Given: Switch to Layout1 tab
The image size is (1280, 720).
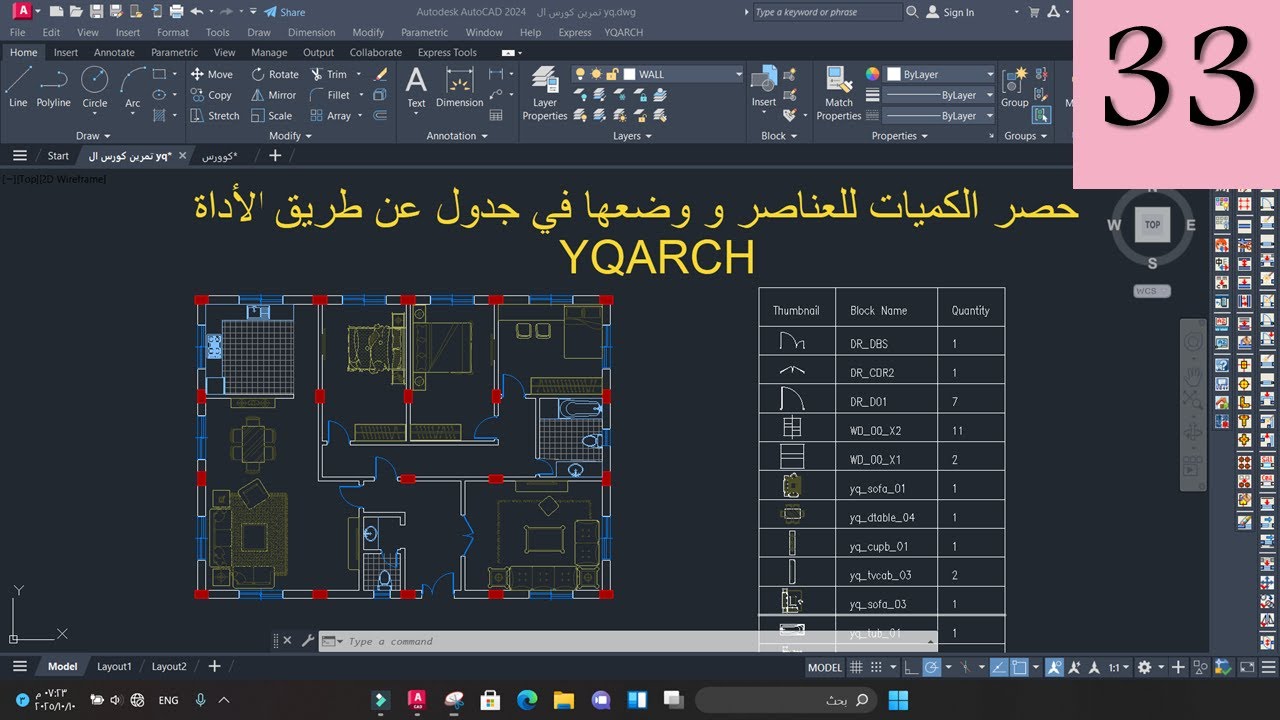Looking at the screenshot, I should pos(114,666).
